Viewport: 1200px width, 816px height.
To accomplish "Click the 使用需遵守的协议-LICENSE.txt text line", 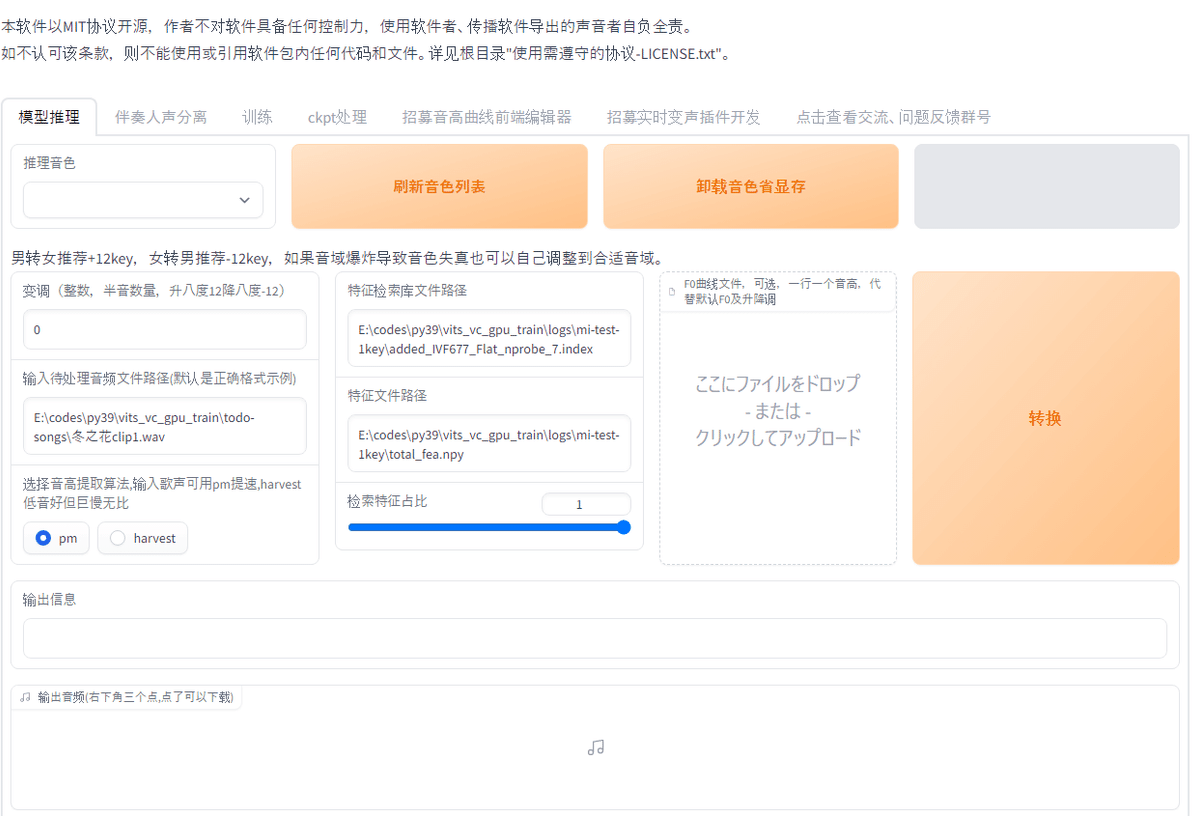I will click(x=366, y=53).
